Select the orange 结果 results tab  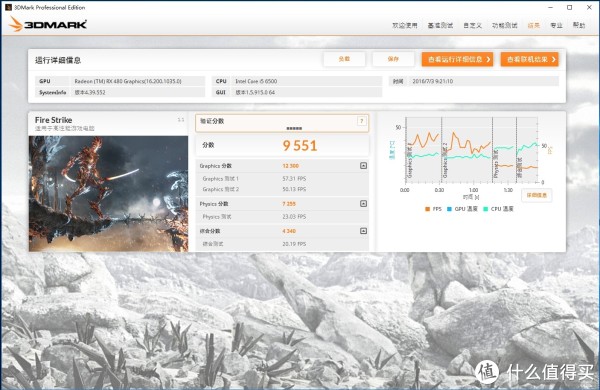pos(533,25)
